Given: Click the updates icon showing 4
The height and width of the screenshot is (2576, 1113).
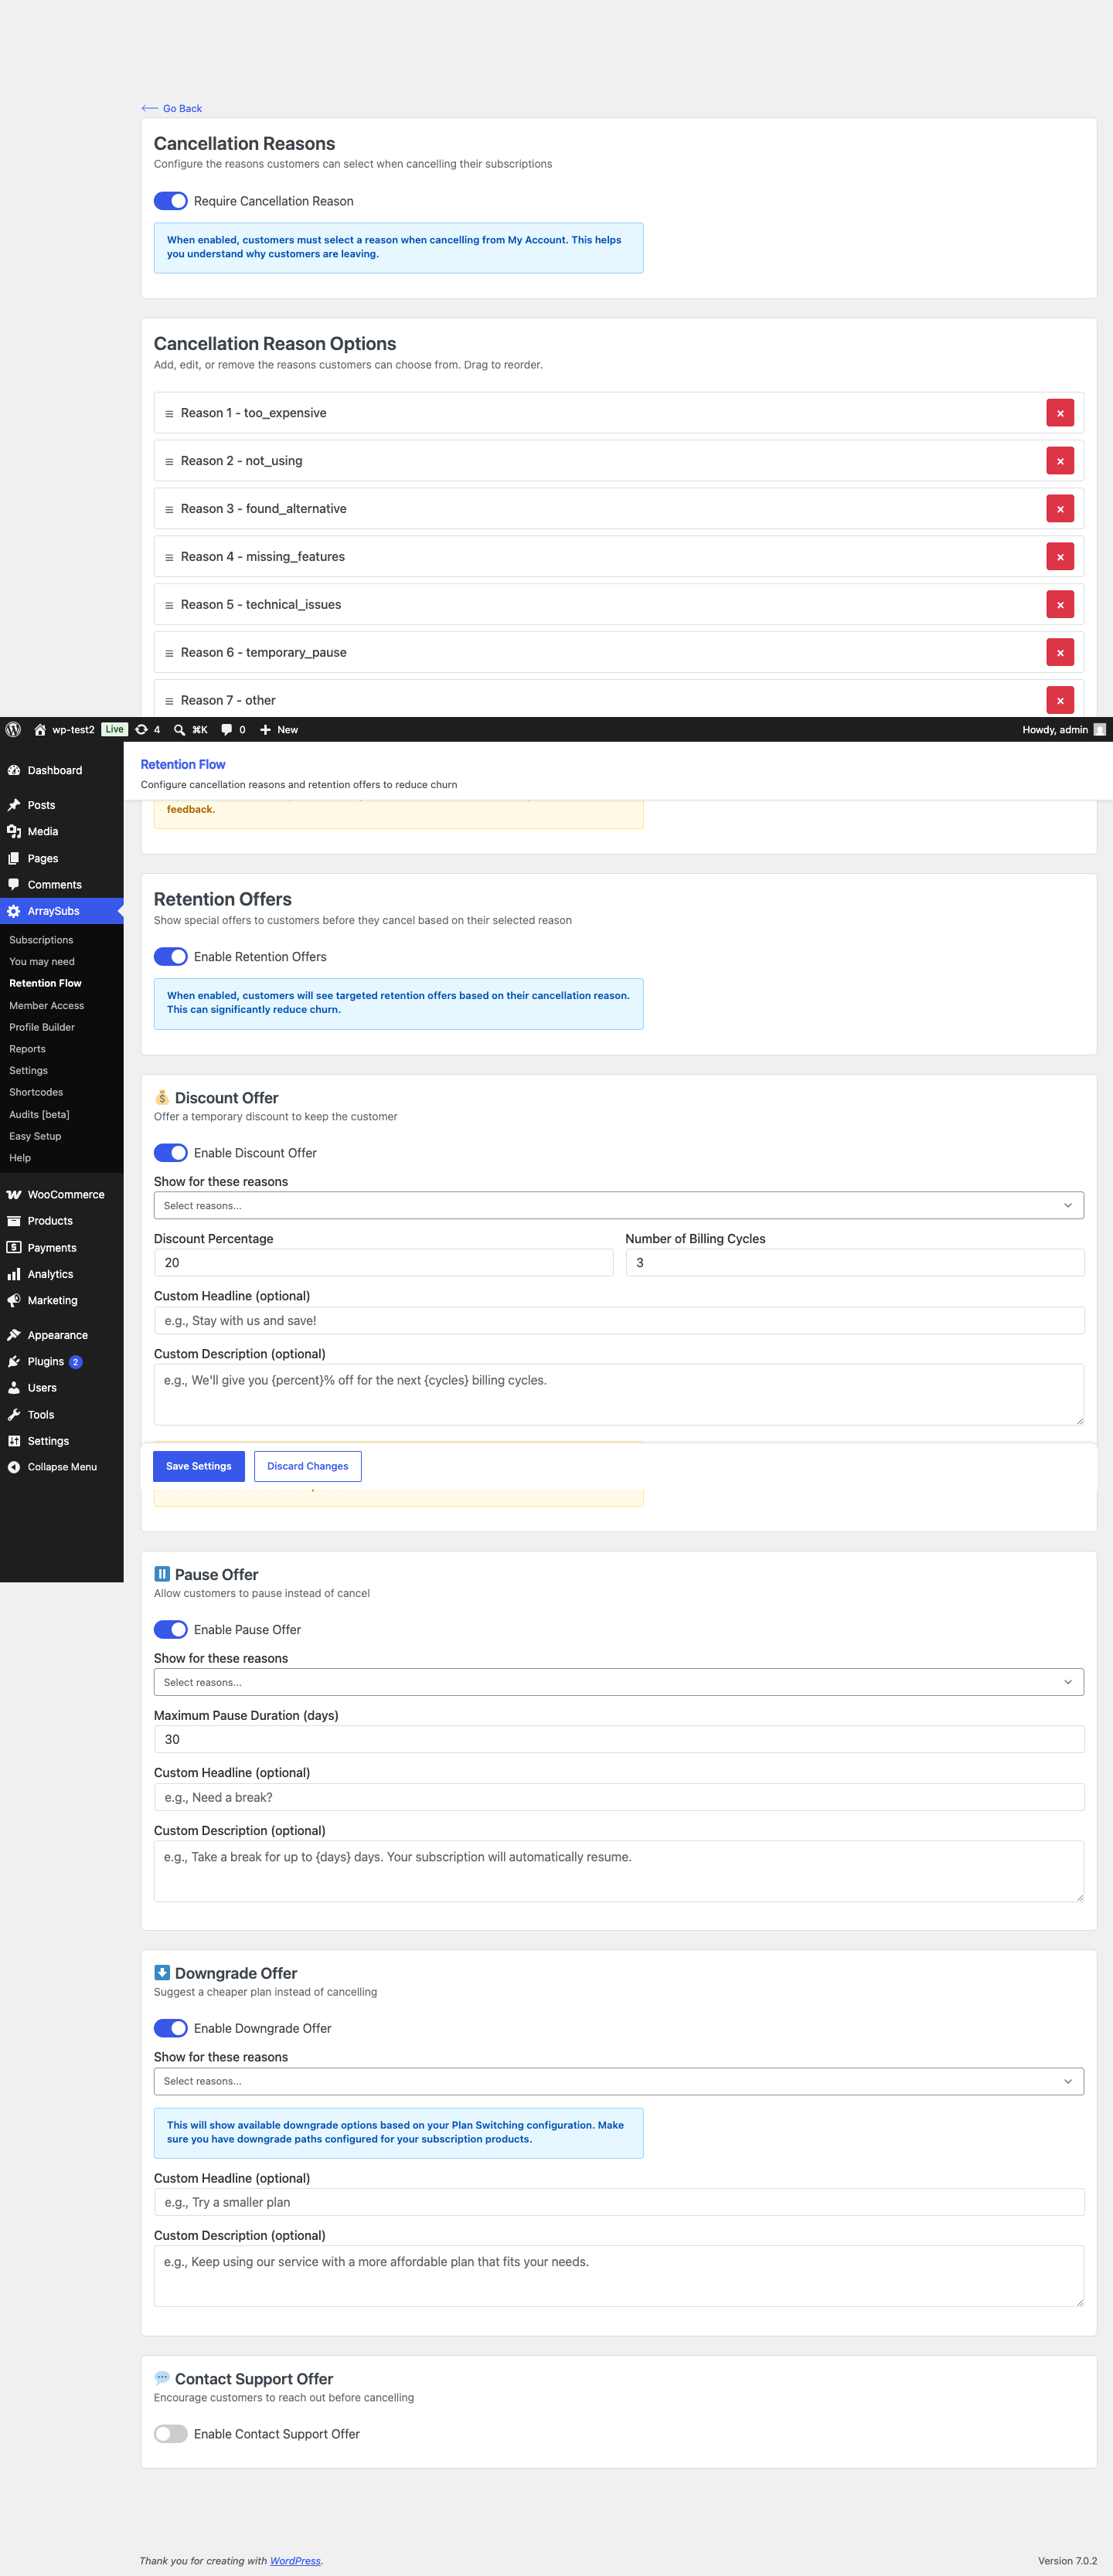Looking at the screenshot, I should click(x=141, y=730).
